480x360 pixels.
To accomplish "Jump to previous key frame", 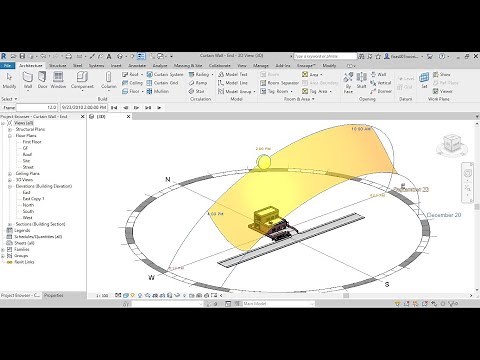I will pos(114,108).
